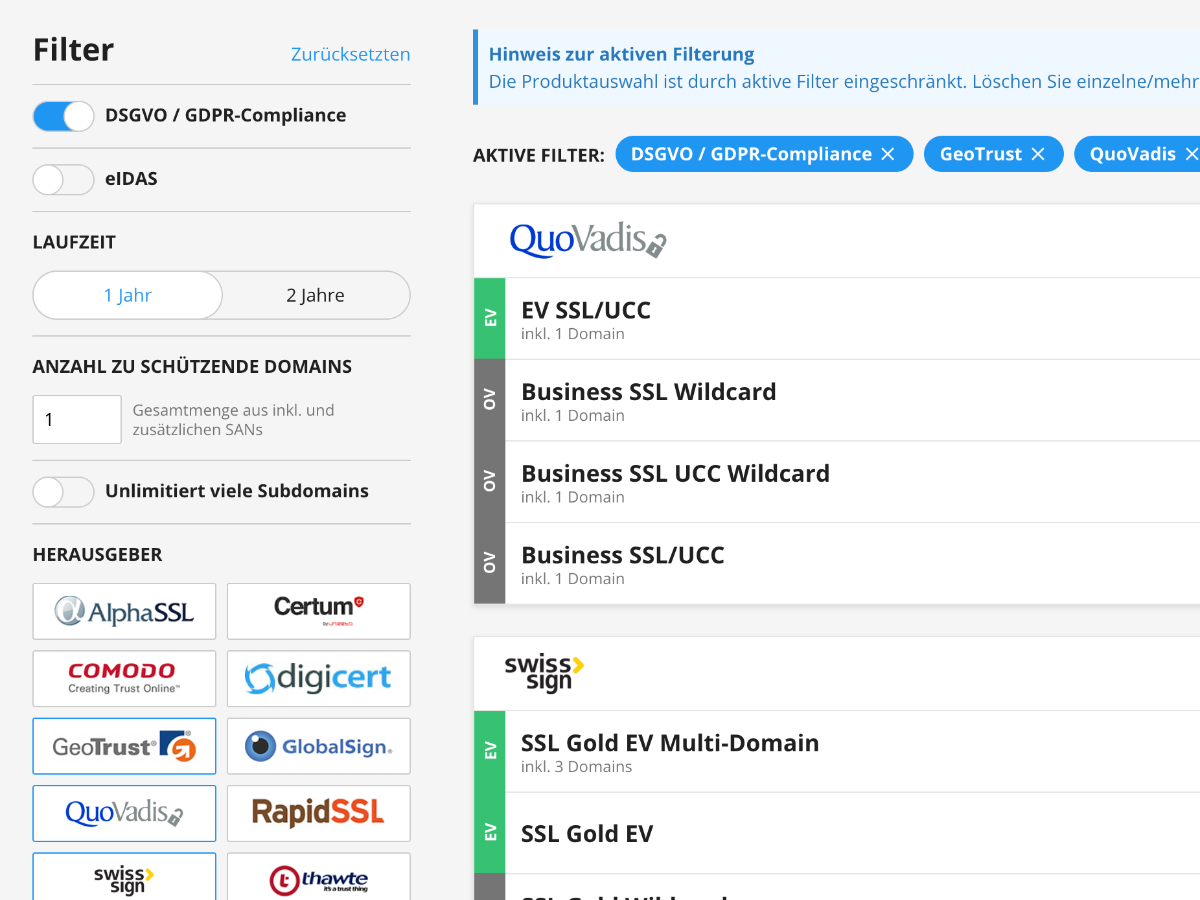The height and width of the screenshot is (900, 1200).
Task: Disable the DSGVO / GDPR-Compliance toggle
Action: pos(63,116)
